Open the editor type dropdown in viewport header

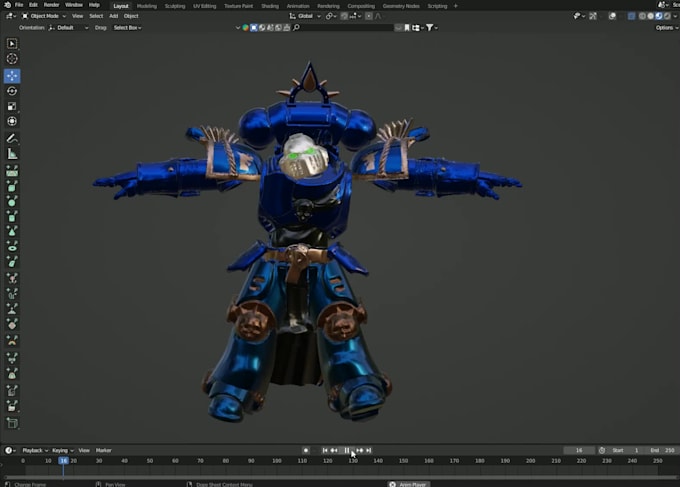point(11,16)
